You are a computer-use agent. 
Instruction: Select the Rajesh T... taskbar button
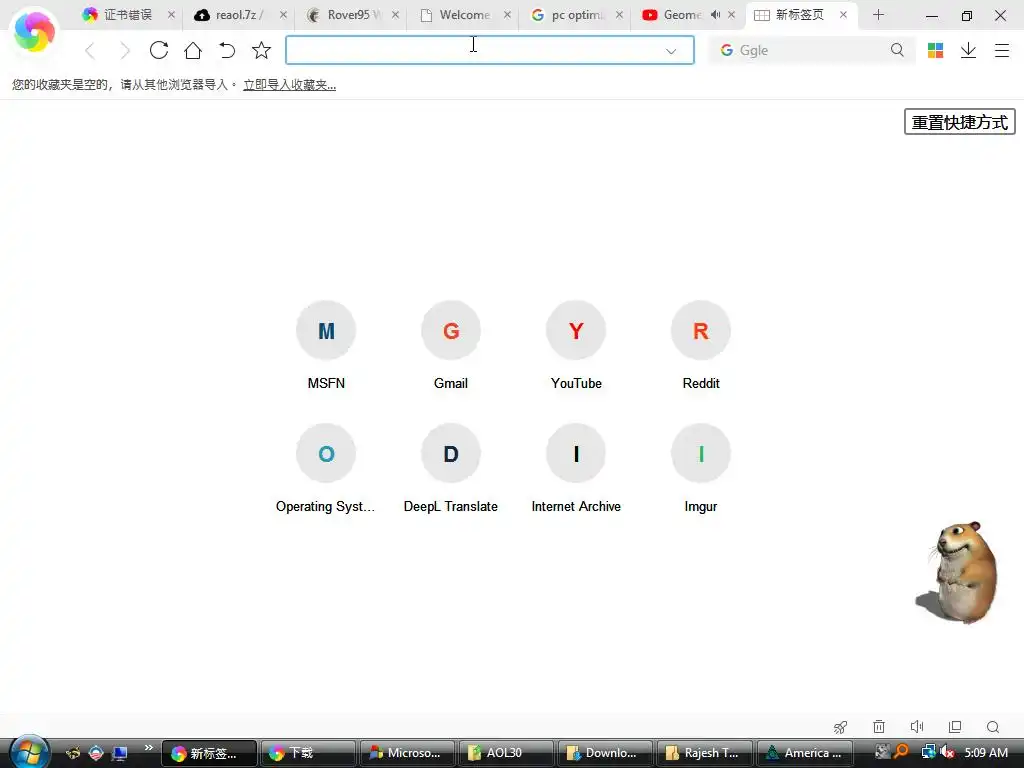[705, 753]
